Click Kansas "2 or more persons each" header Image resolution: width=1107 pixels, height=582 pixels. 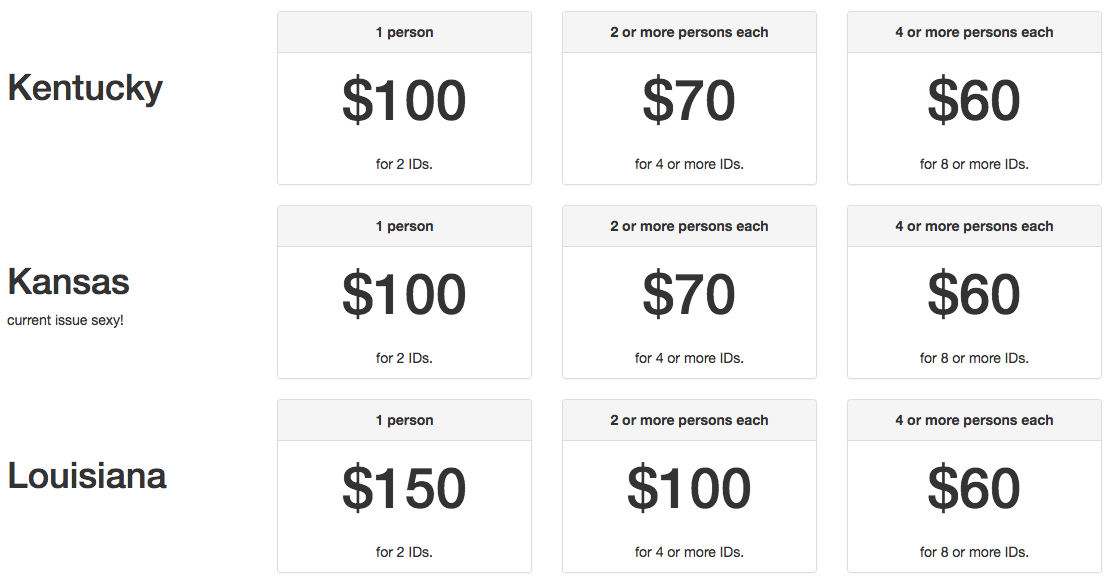[689, 227]
